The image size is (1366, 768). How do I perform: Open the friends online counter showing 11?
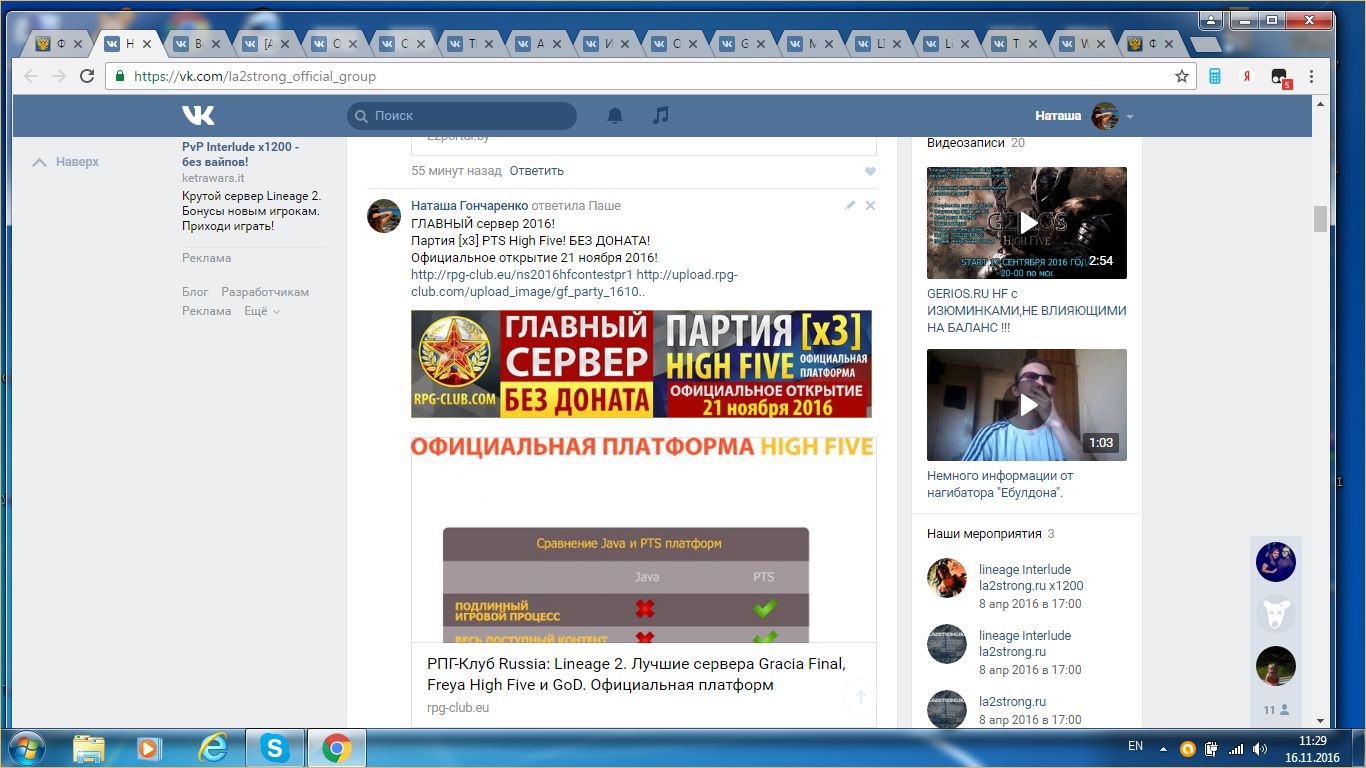[1276, 710]
